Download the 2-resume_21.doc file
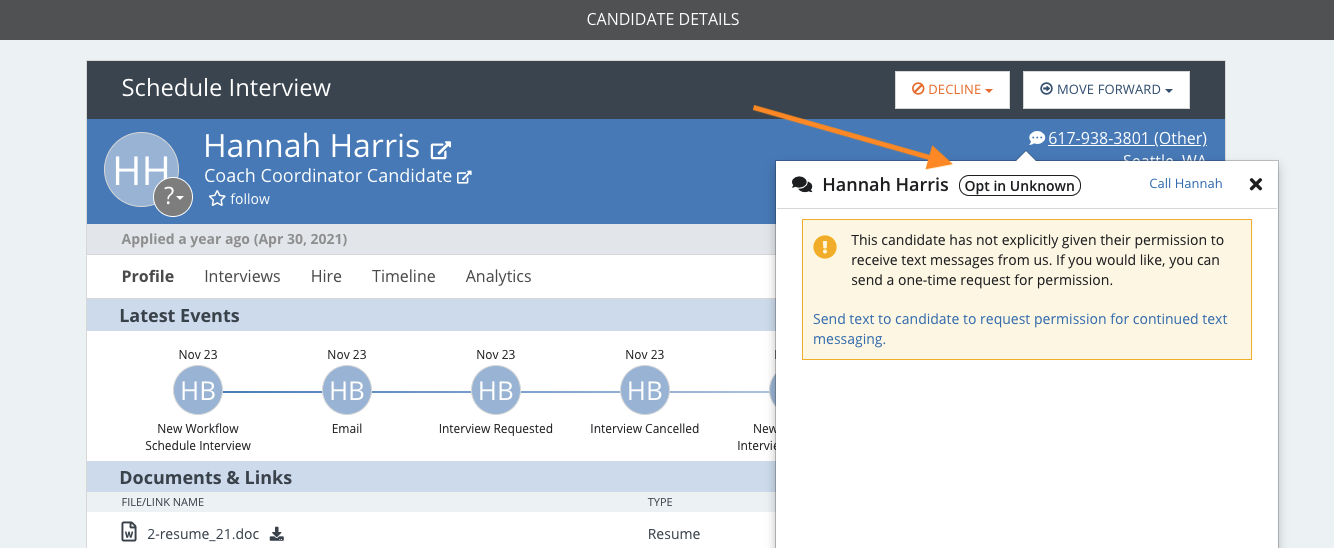Viewport: 1334px width, 548px height. (x=277, y=534)
